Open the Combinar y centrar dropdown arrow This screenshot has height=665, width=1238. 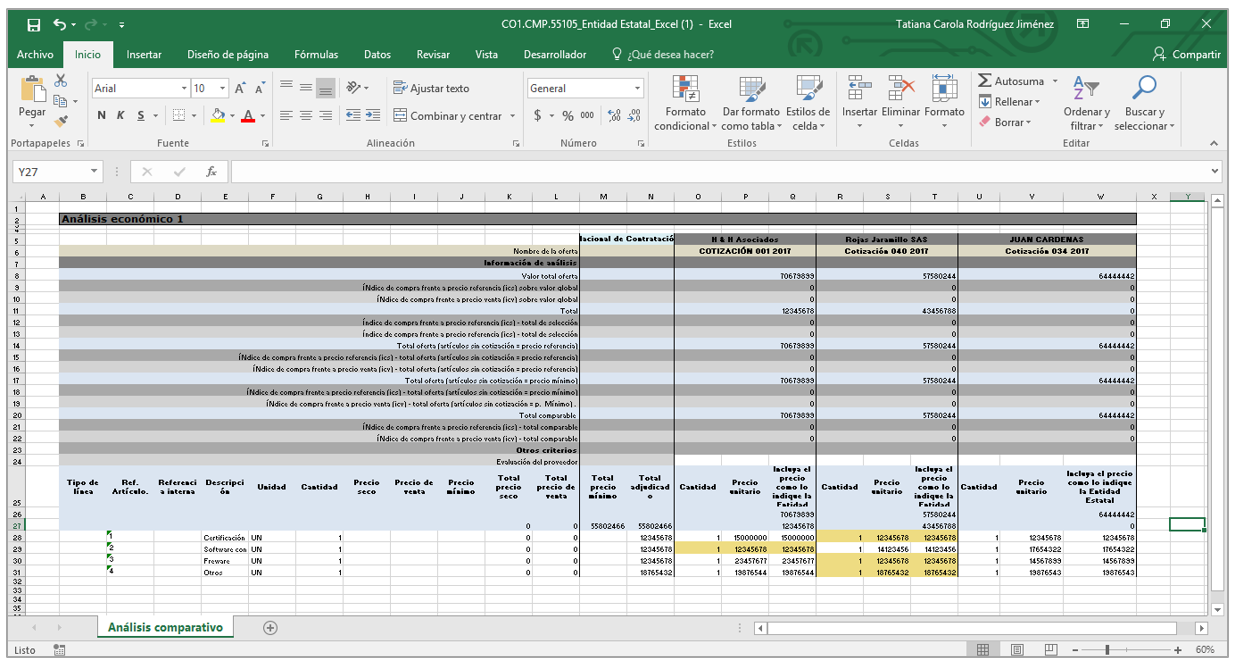pyautogui.click(x=512, y=116)
